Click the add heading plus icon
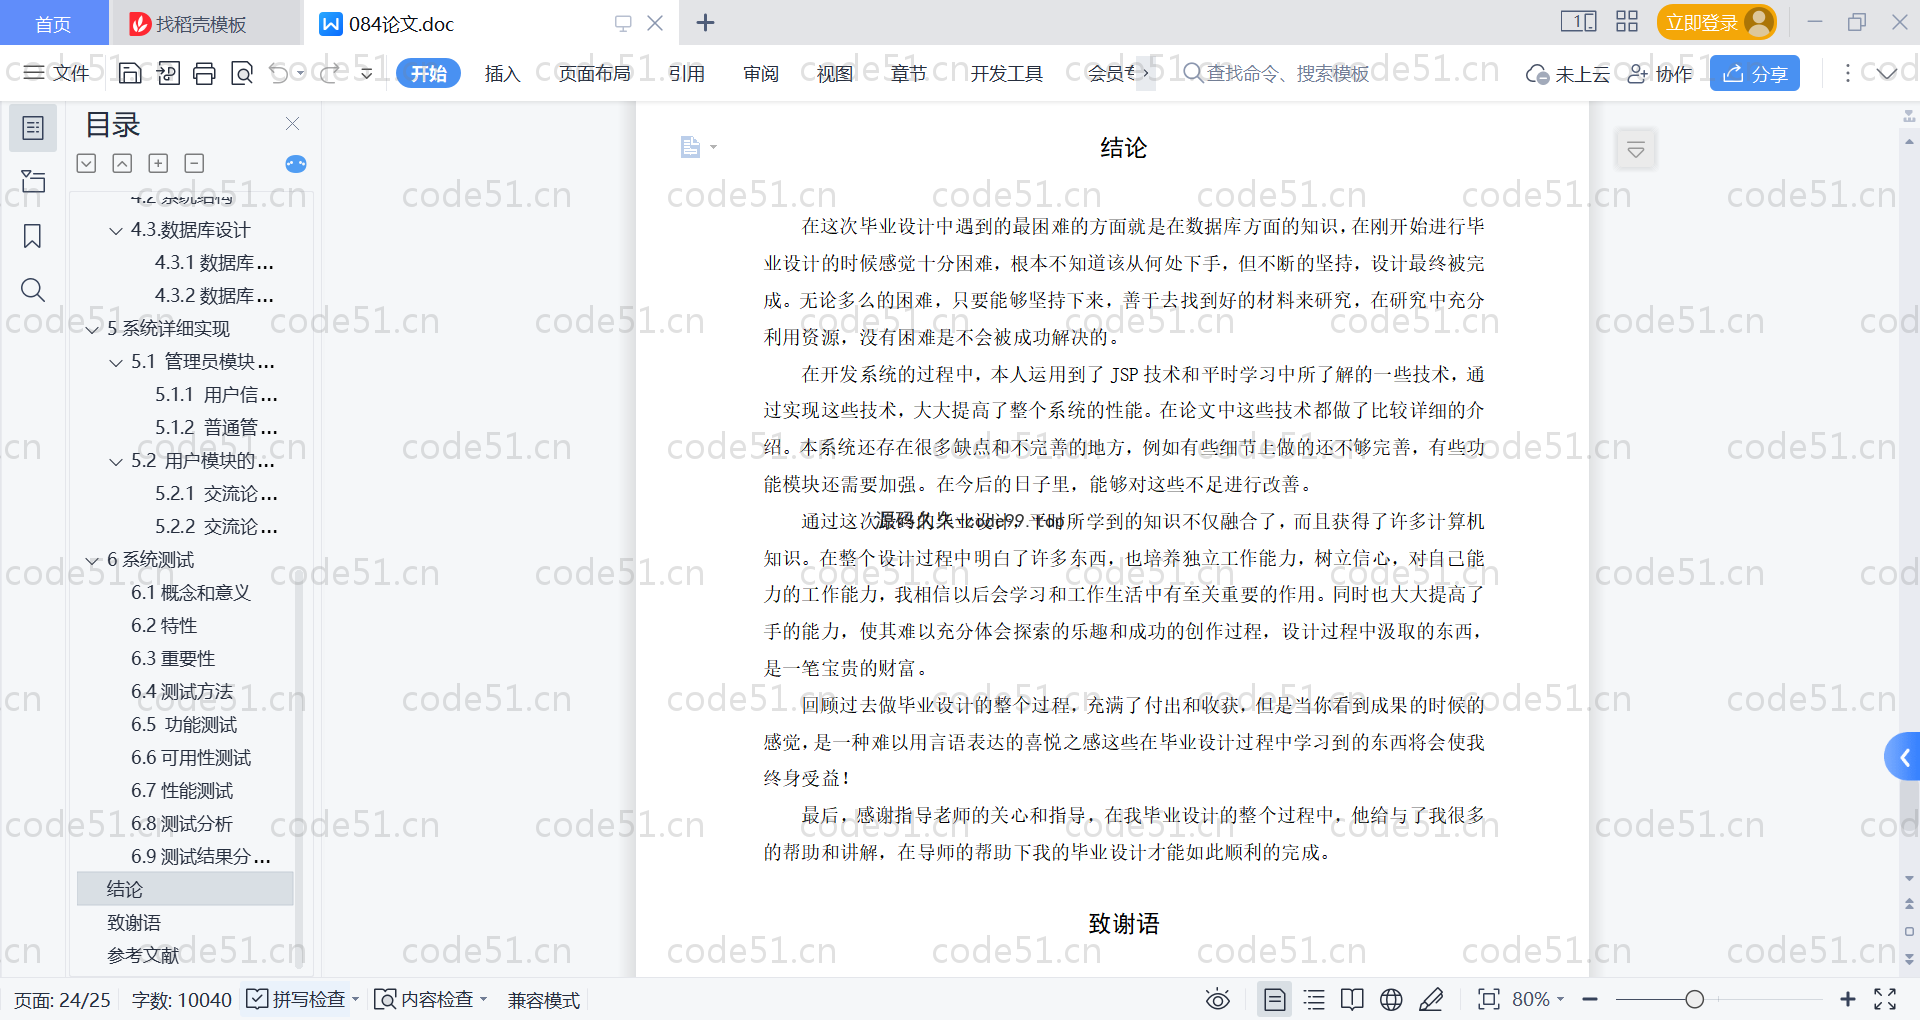1920x1020 pixels. 158,163
